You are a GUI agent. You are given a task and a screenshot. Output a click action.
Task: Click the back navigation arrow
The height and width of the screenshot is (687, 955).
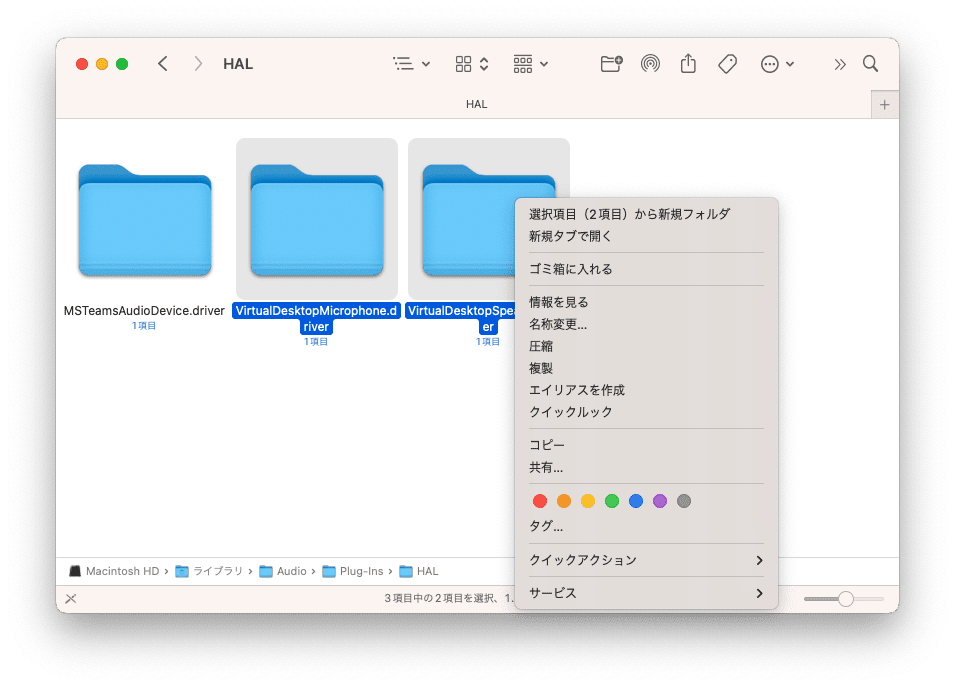click(x=163, y=64)
